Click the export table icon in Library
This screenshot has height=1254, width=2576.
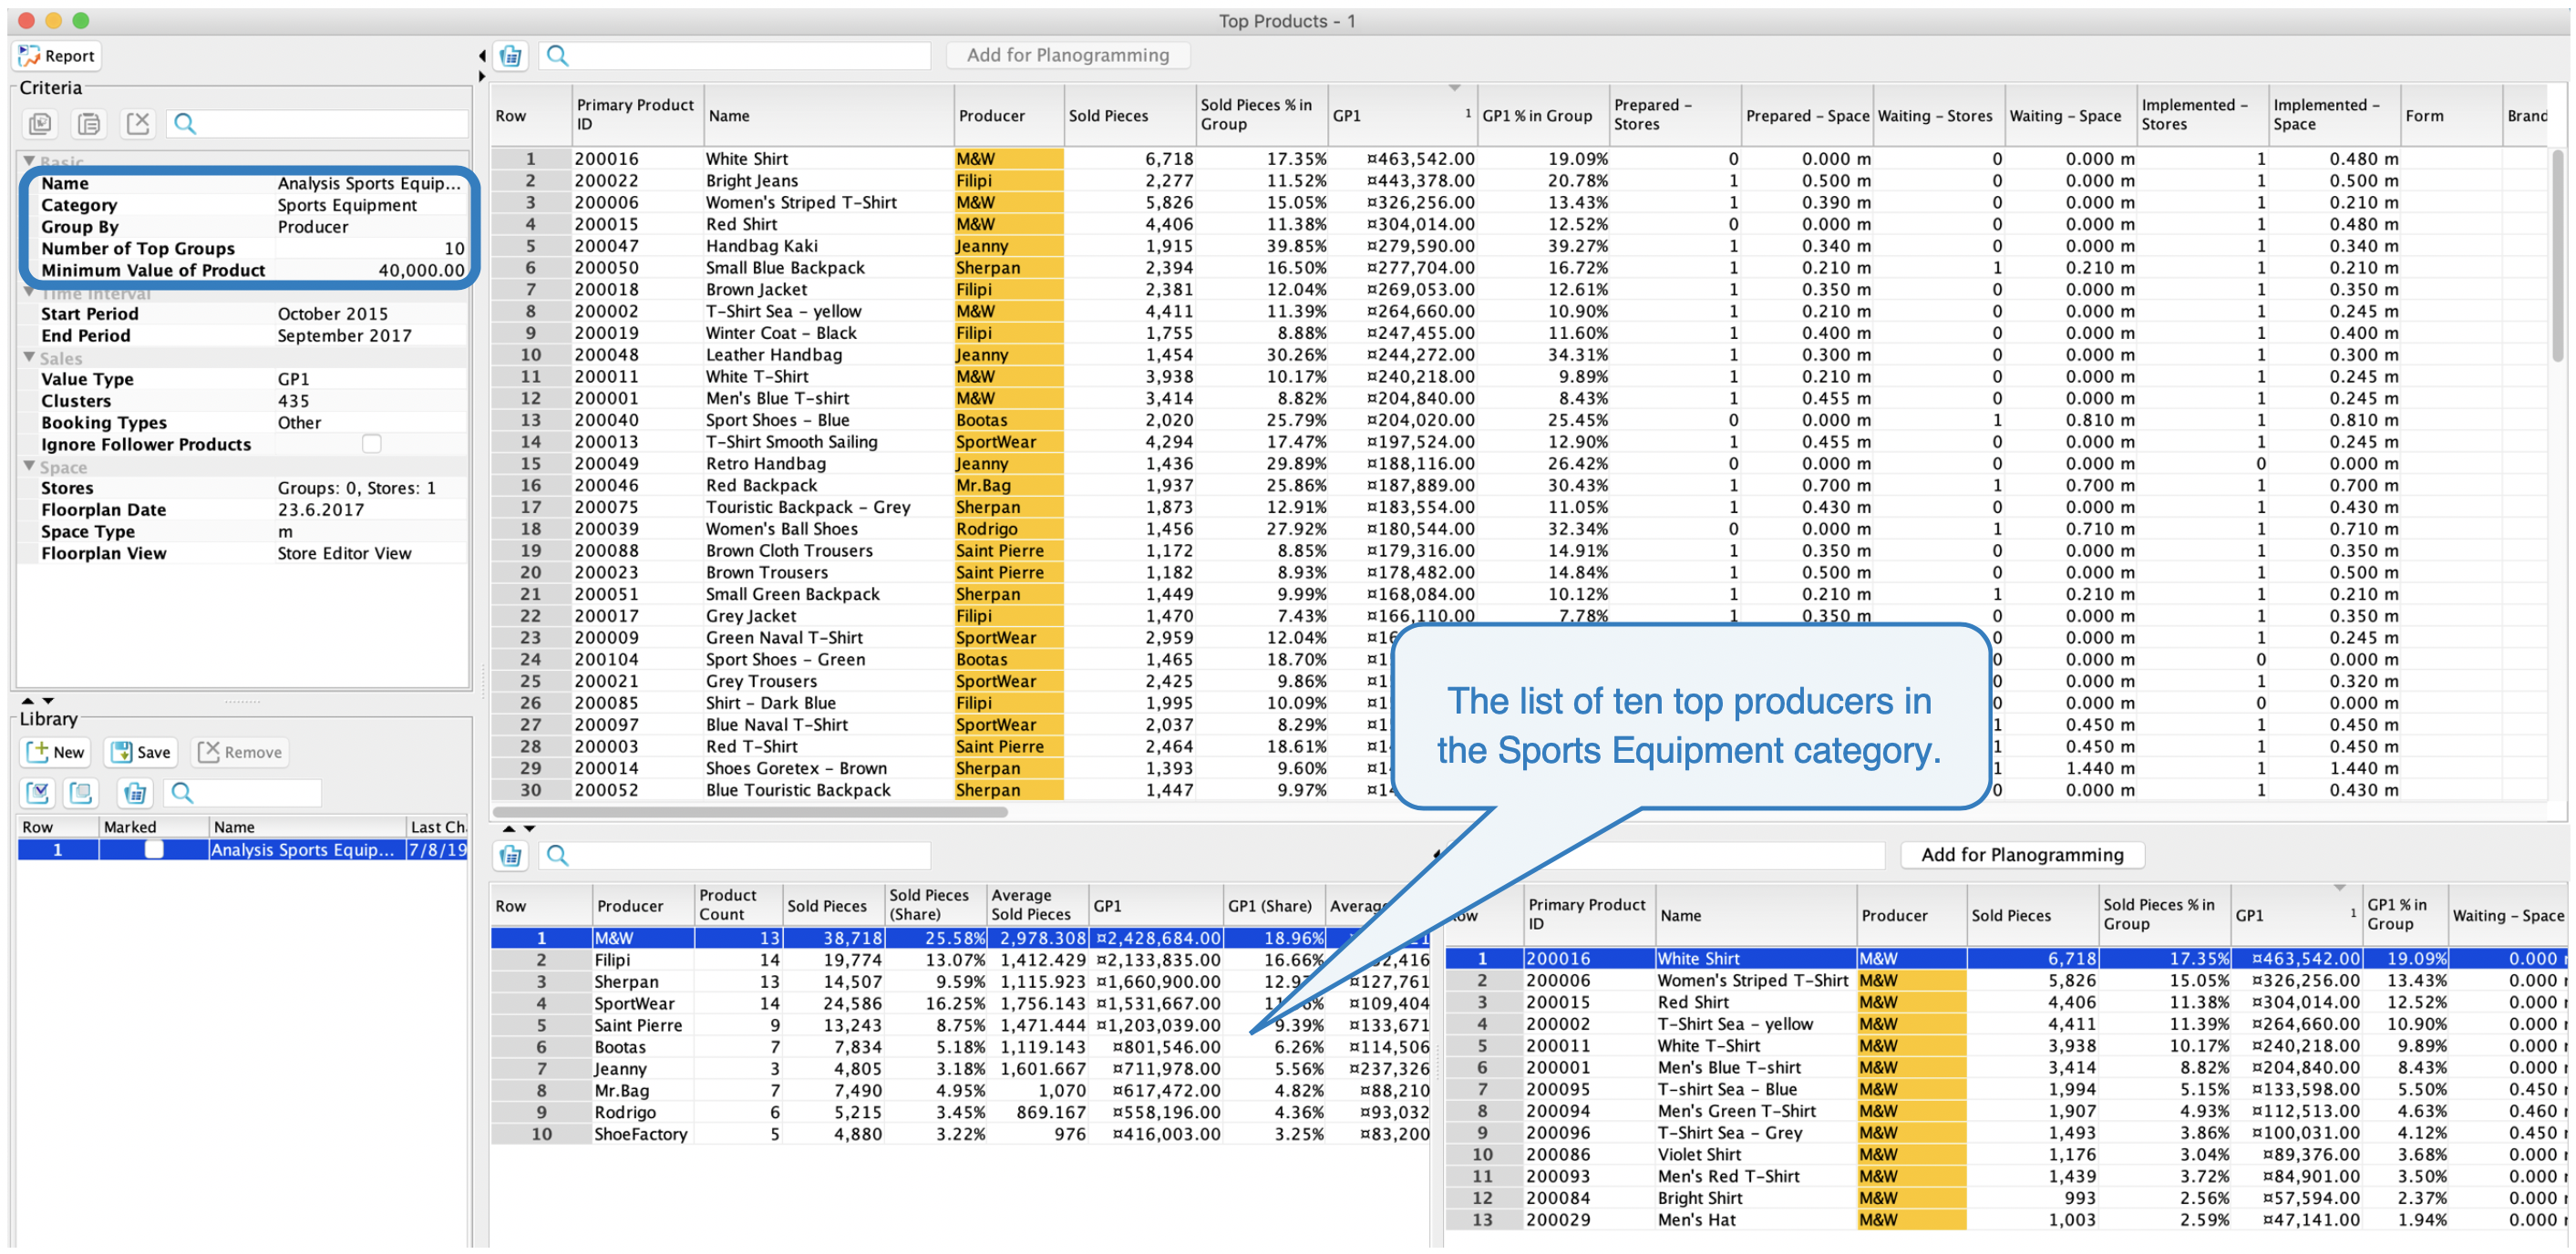coord(134,794)
